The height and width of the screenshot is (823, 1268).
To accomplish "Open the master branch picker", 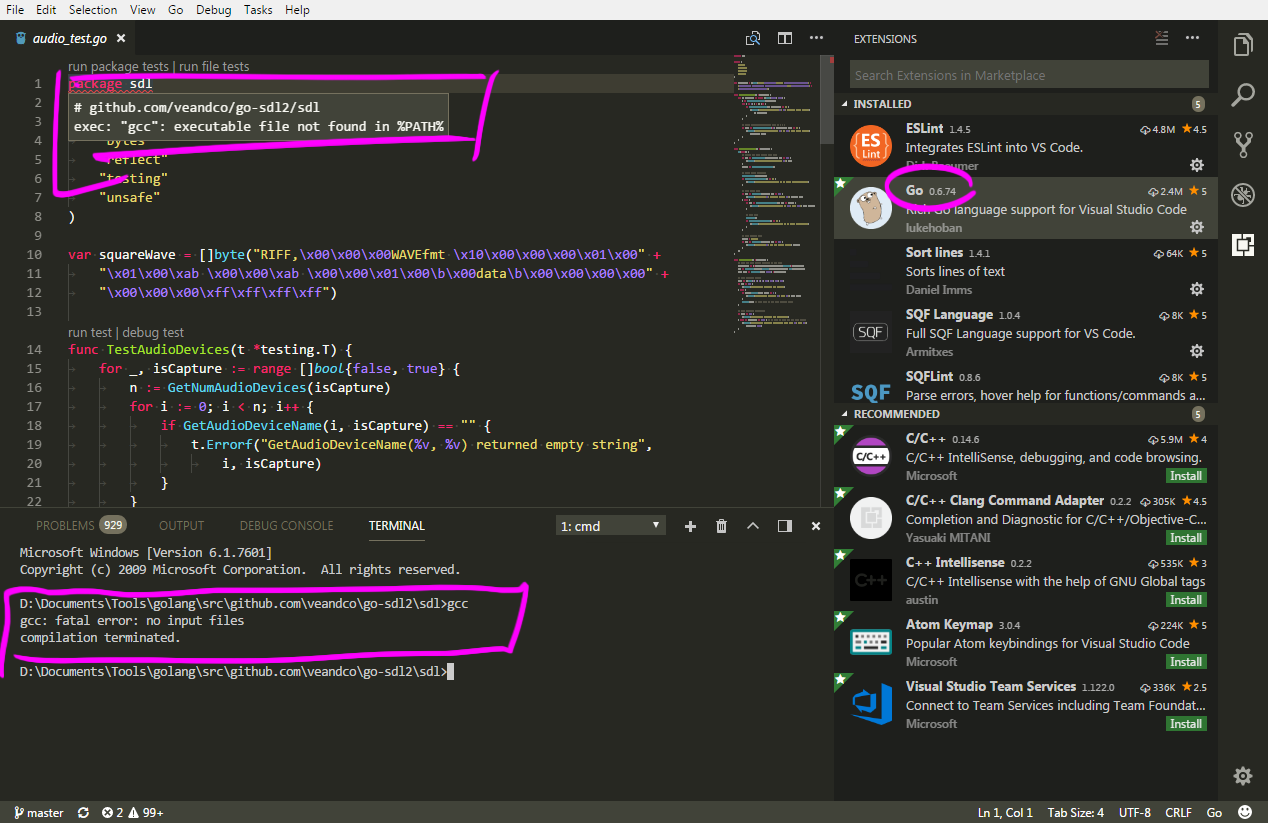I will [37, 813].
